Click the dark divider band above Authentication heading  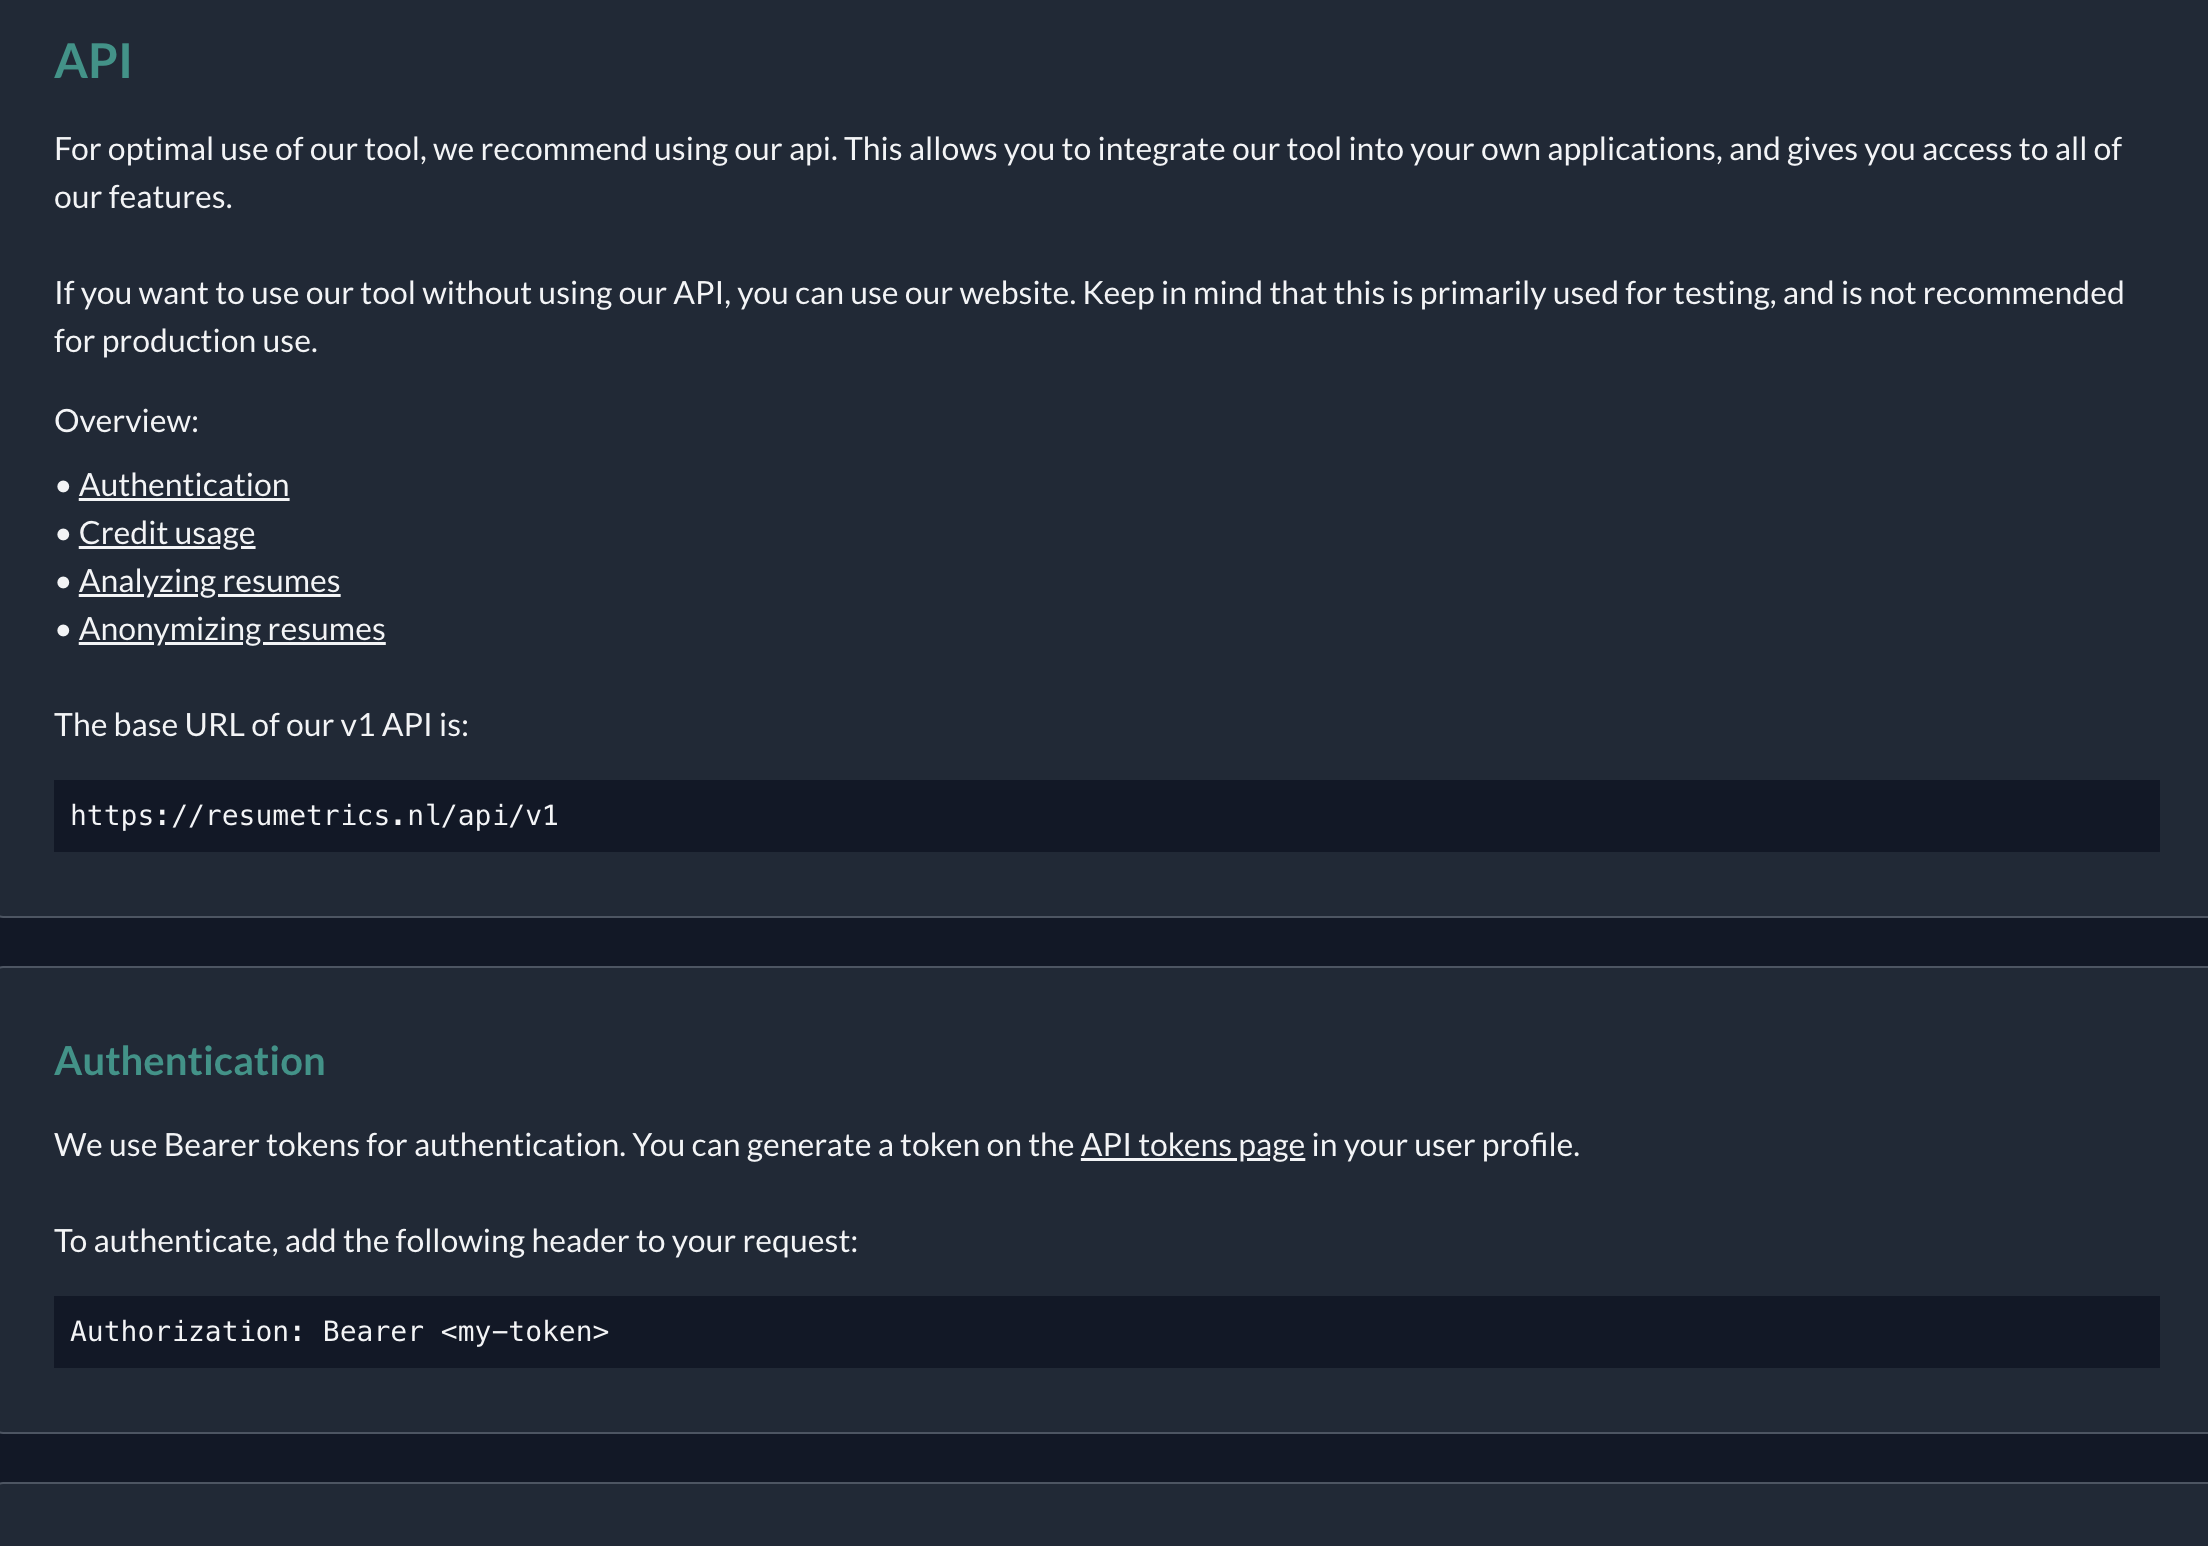tap(1104, 942)
